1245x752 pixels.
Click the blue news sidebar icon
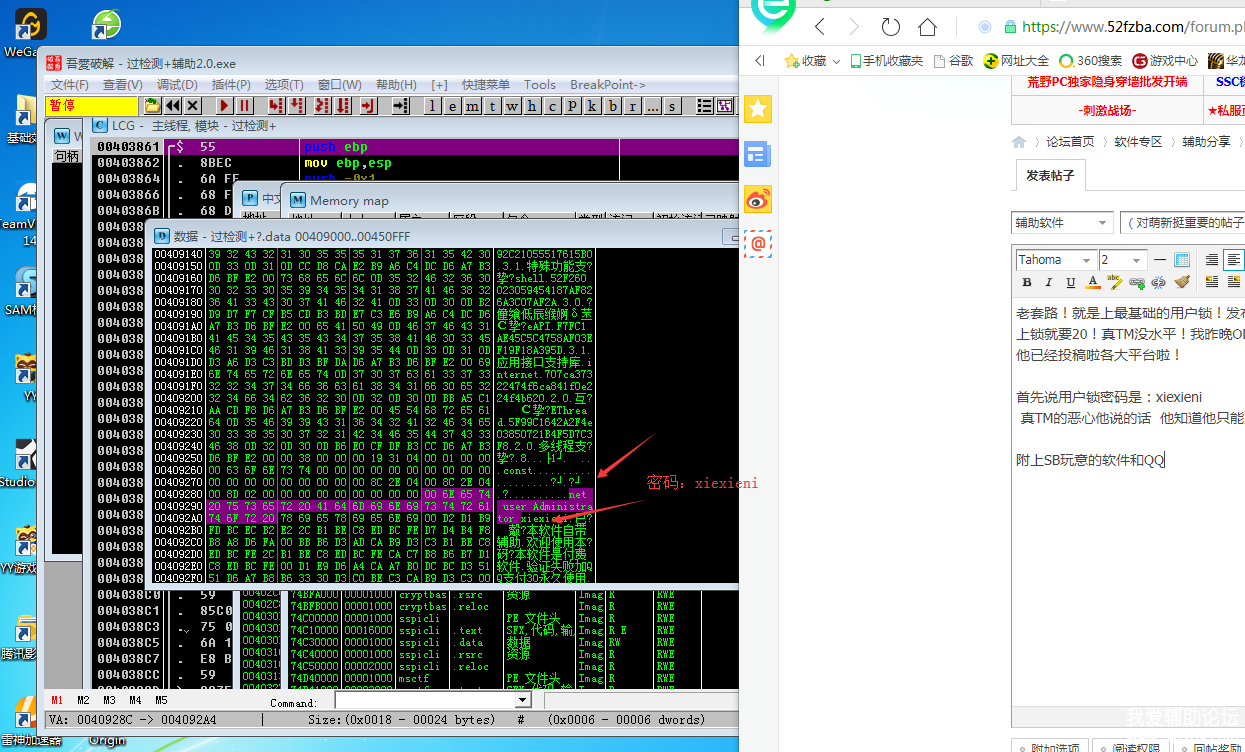tap(758, 154)
